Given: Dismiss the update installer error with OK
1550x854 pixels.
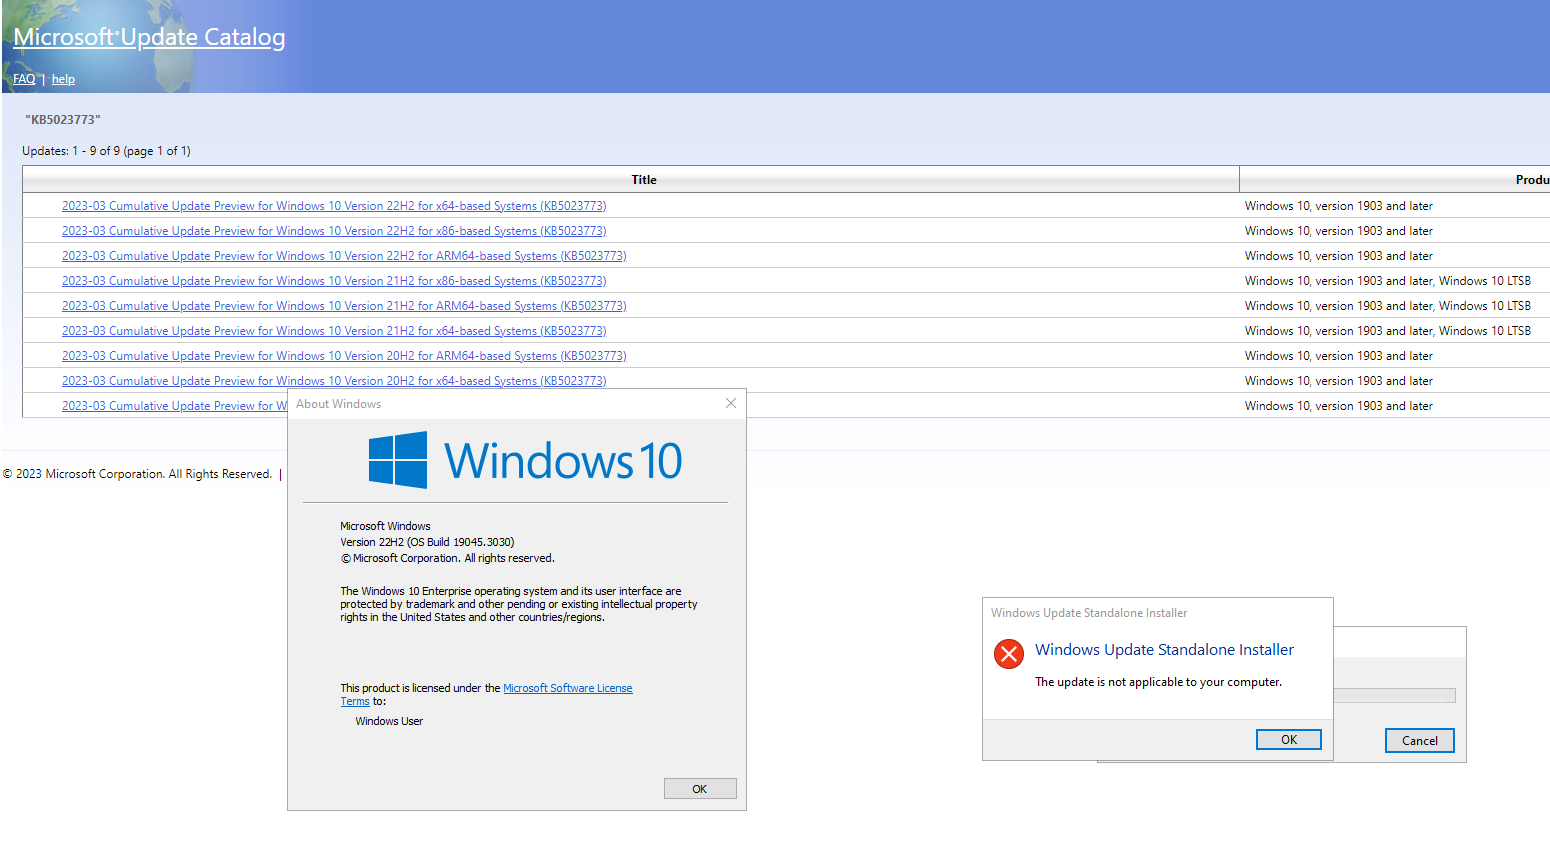Looking at the screenshot, I should point(1288,739).
